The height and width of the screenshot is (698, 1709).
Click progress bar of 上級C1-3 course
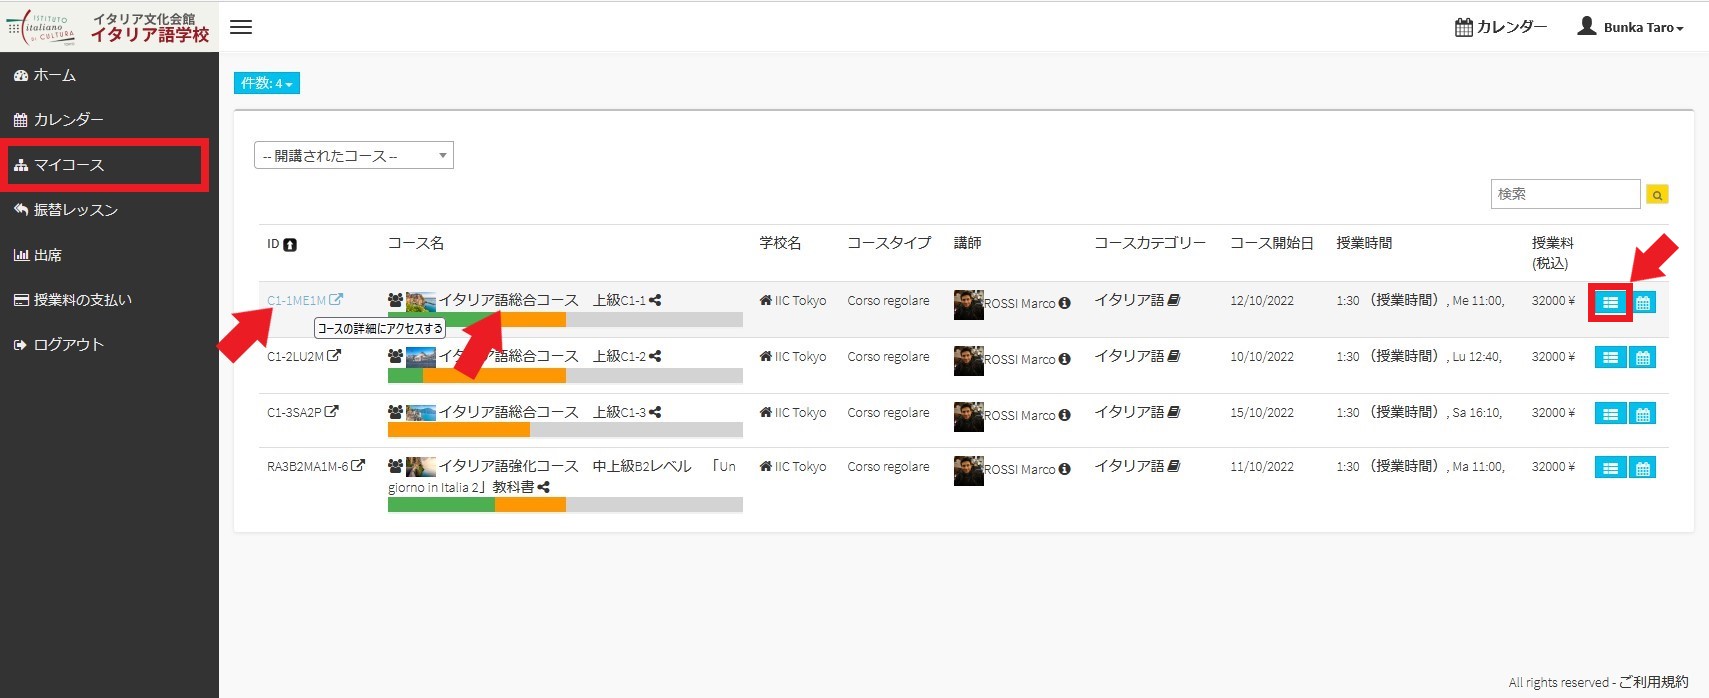pyautogui.click(x=565, y=430)
